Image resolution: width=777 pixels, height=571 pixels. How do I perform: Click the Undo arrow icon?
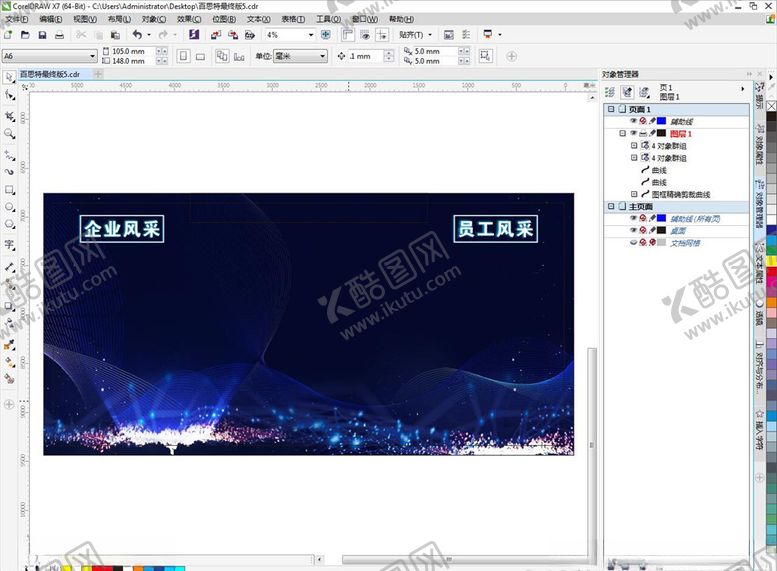point(137,34)
